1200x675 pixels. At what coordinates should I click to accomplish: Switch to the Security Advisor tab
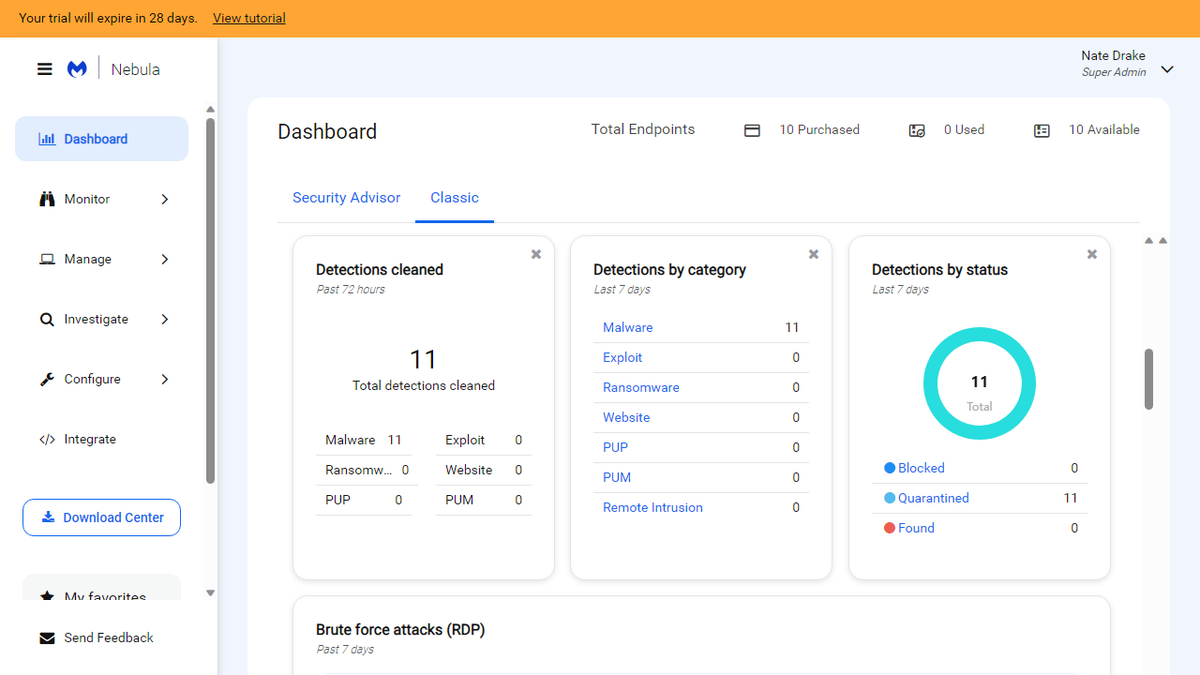coord(346,197)
